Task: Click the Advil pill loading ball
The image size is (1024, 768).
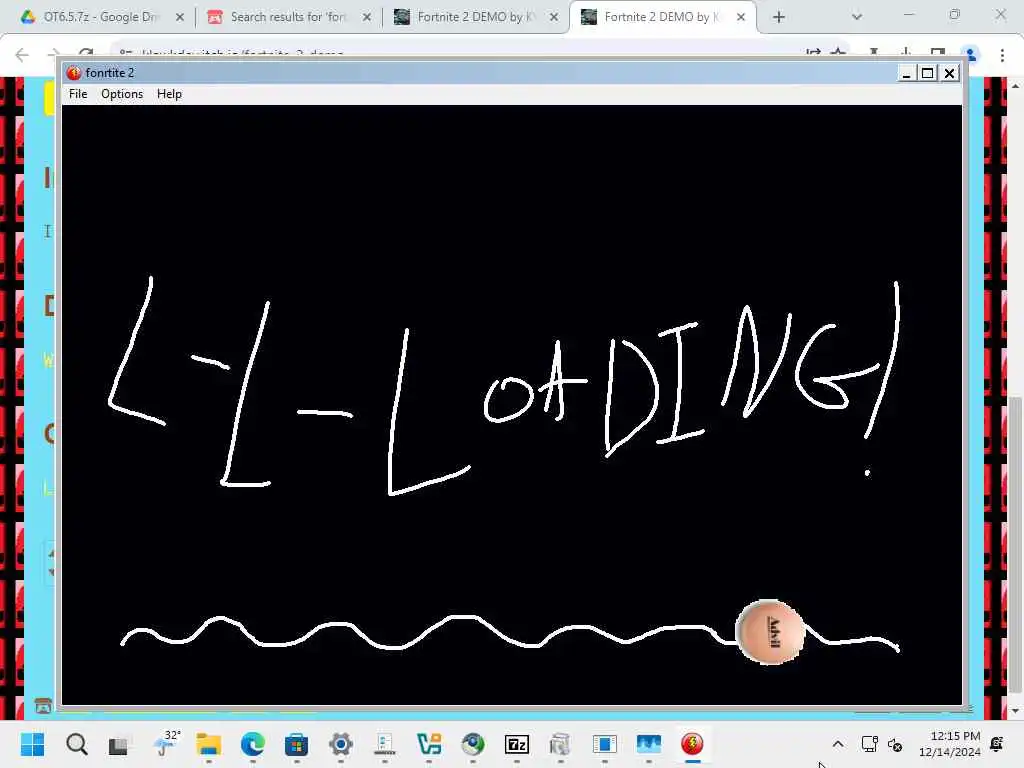Action: tap(770, 632)
